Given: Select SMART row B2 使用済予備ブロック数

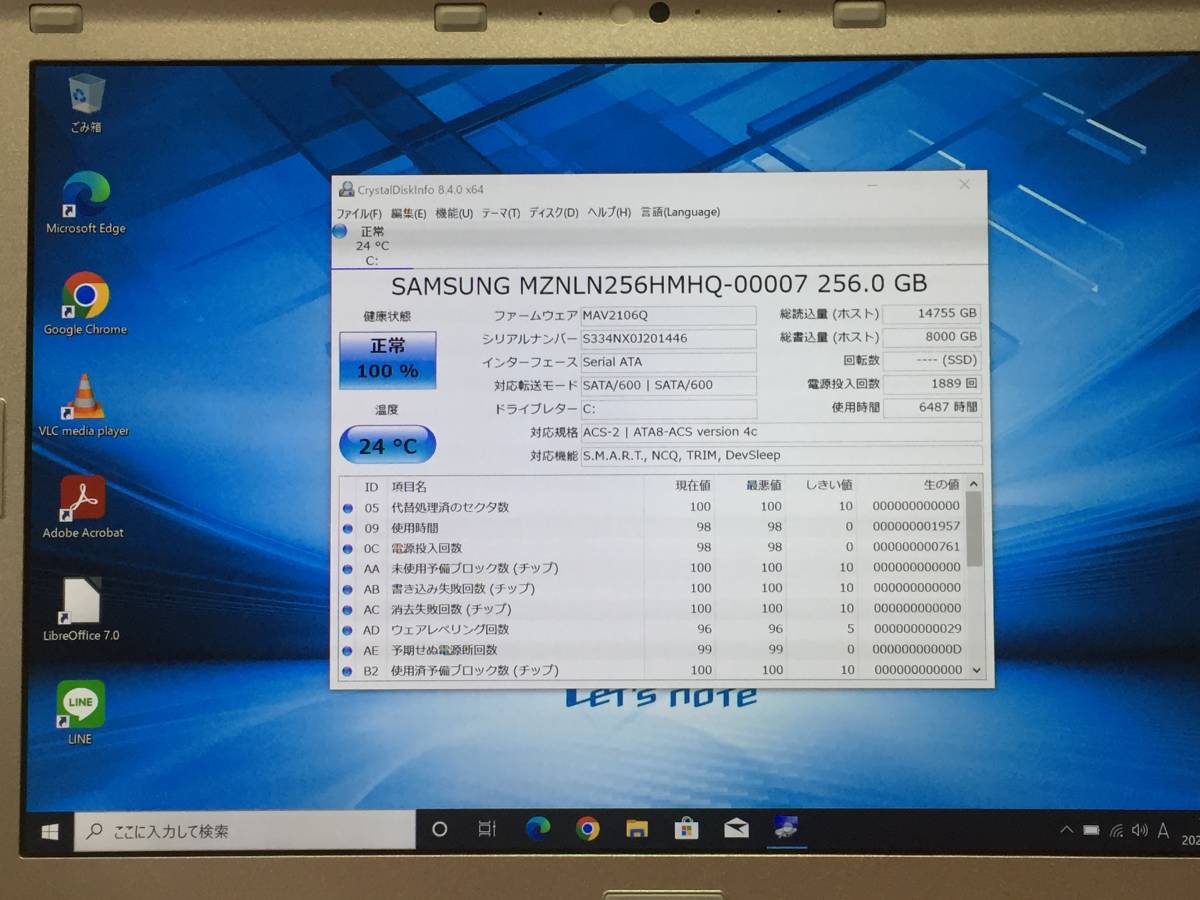Looking at the screenshot, I should [x=652, y=670].
